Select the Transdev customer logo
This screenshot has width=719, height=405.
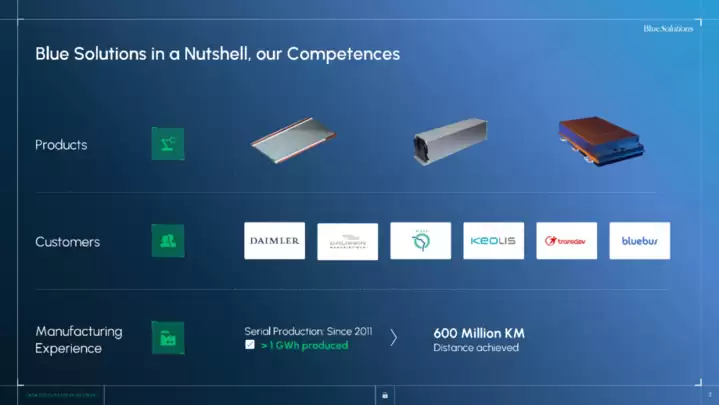(566, 241)
